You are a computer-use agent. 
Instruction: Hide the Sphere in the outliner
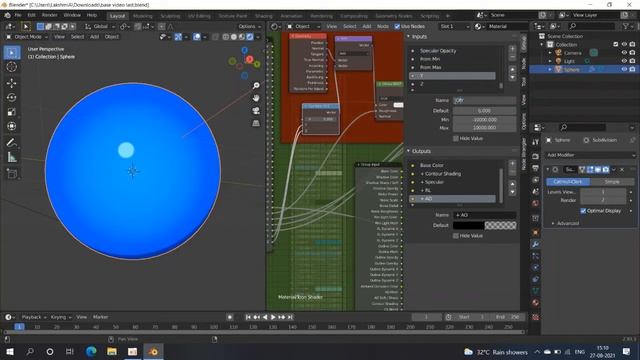[624, 69]
